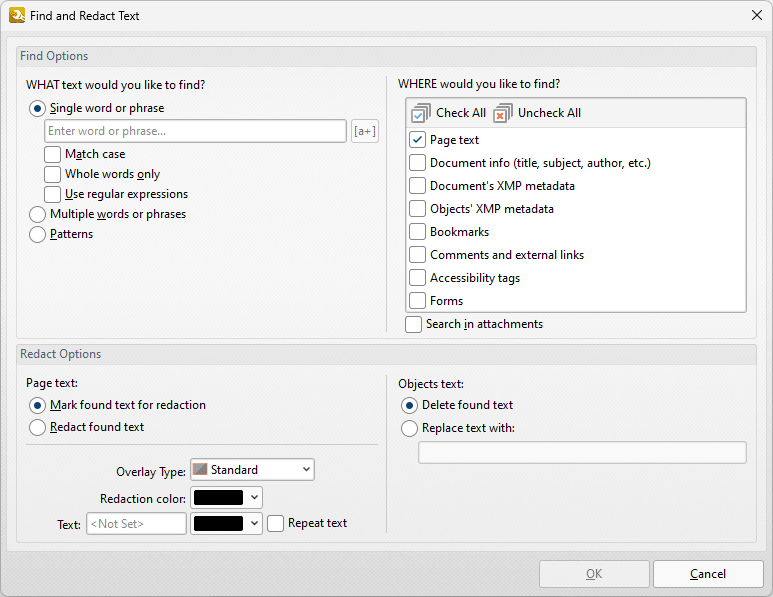Click the overlay text color swatch
773x597 pixels.
218,523
